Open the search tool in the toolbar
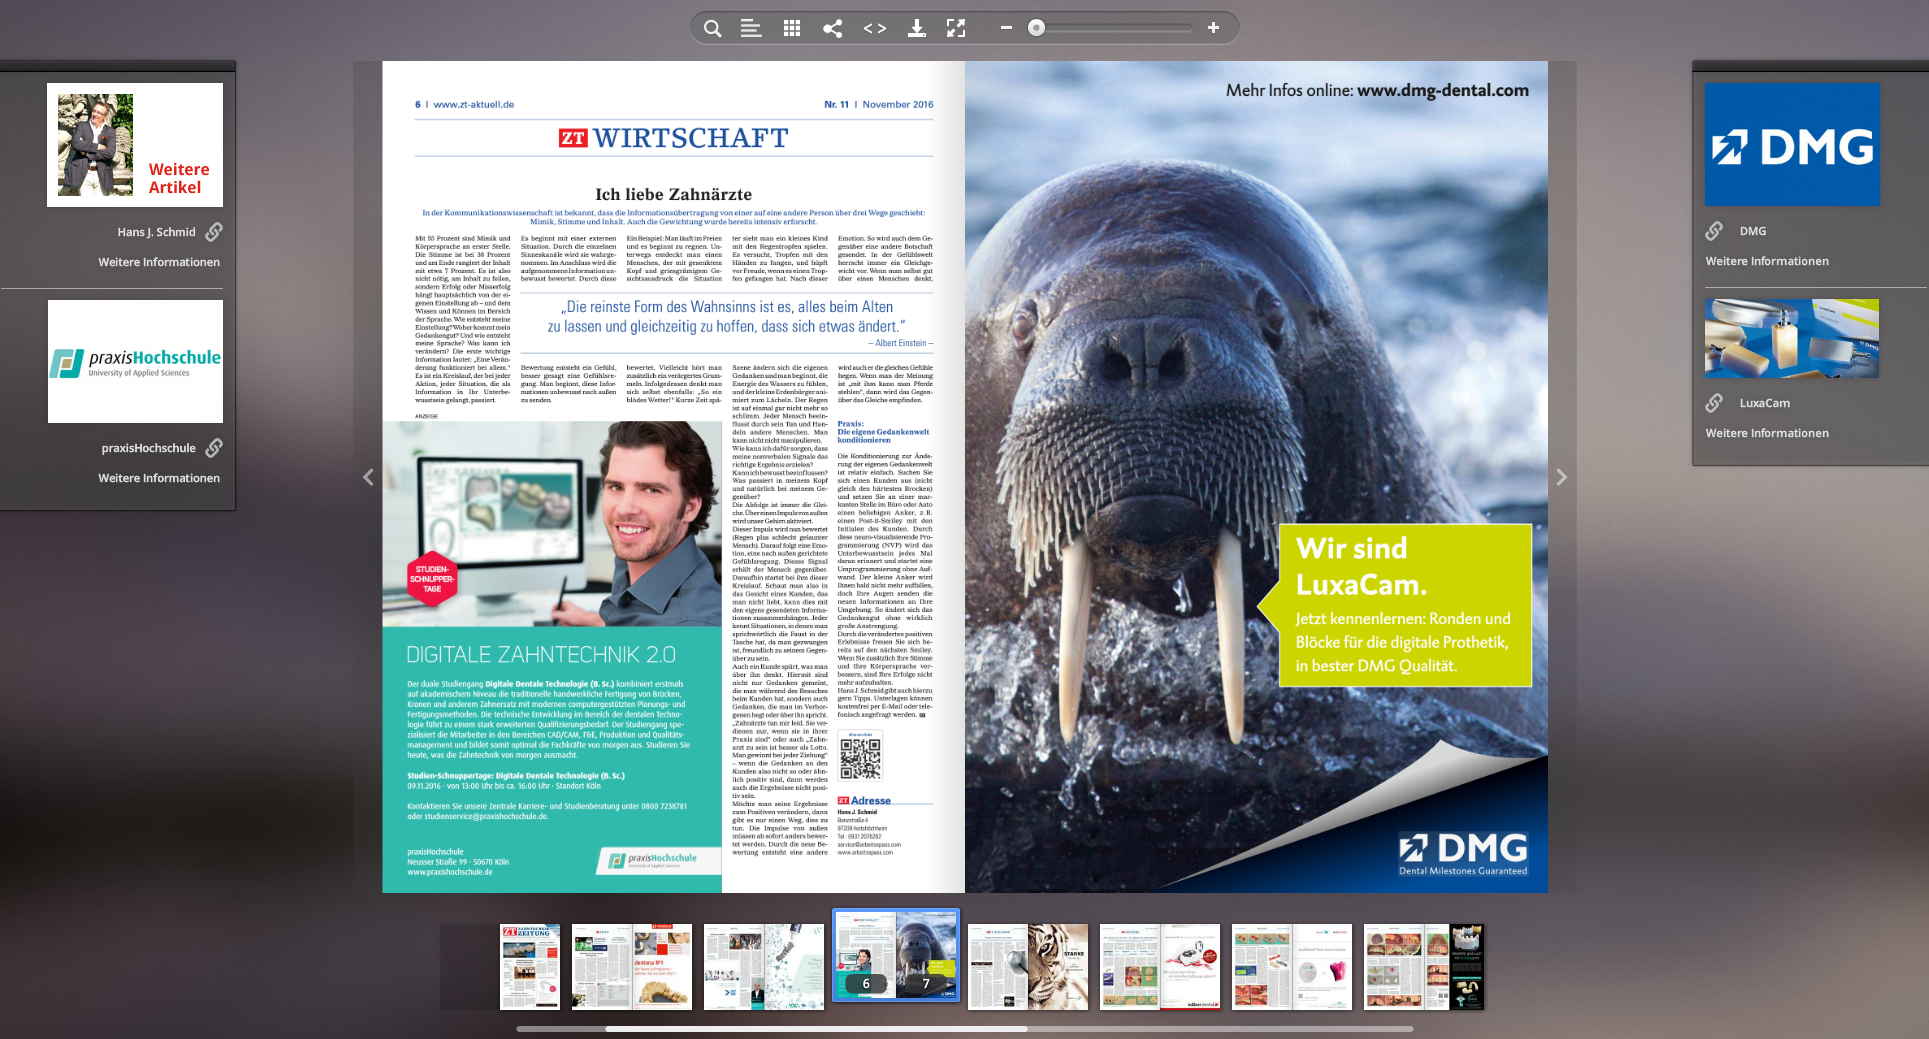Screen dimensions: 1929x1039 point(712,28)
